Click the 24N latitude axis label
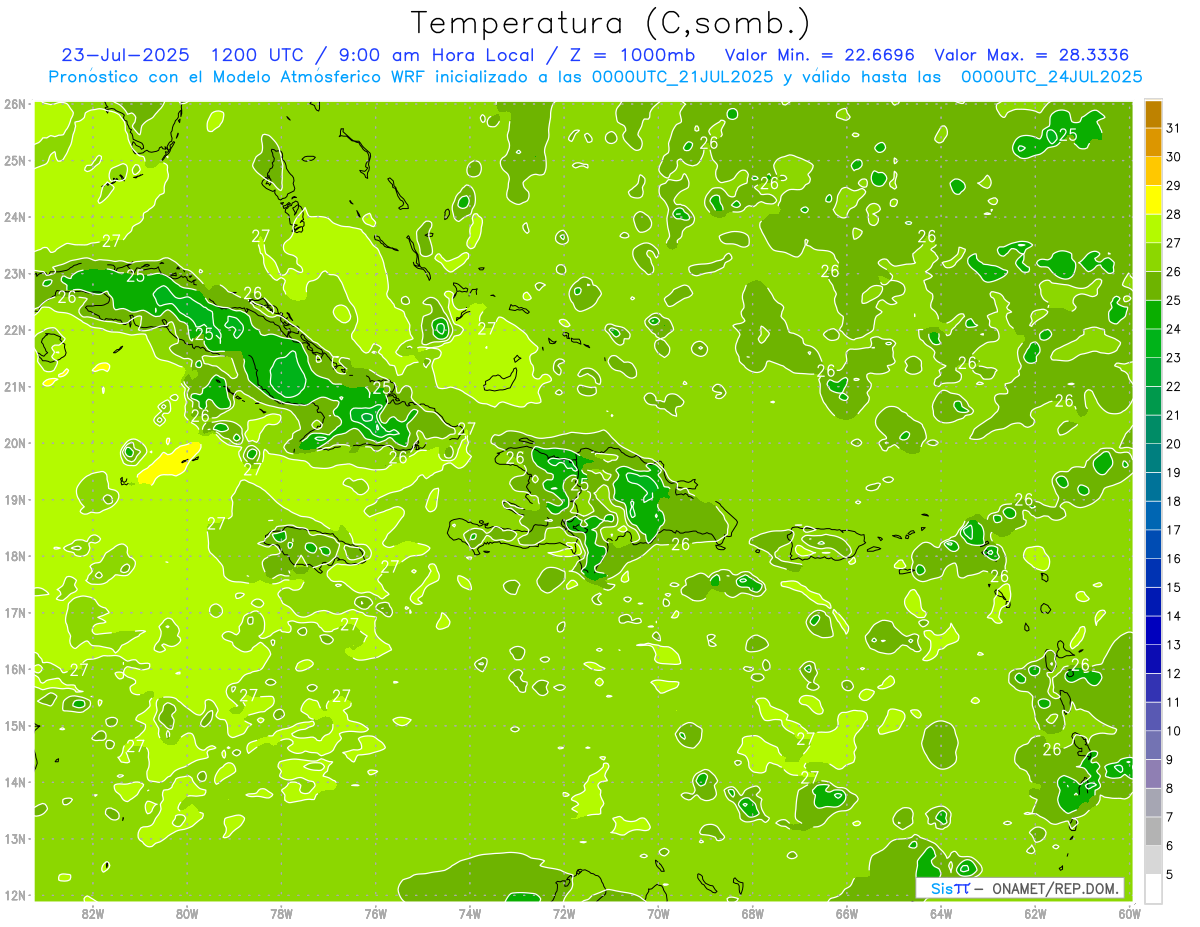 coord(15,217)
